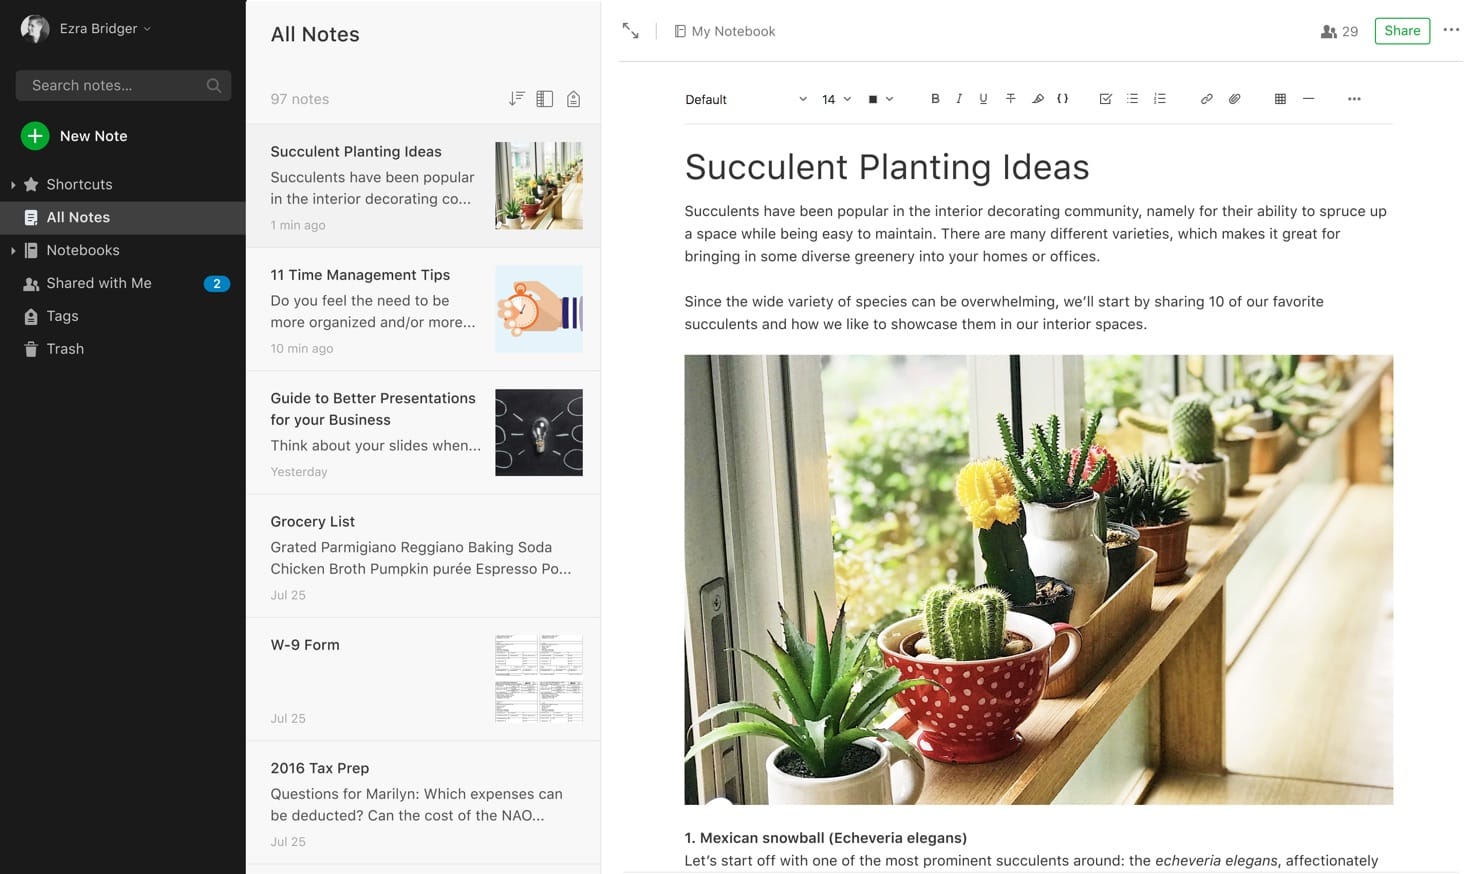Click the attachment paperclip icon

coord(1234,99)
